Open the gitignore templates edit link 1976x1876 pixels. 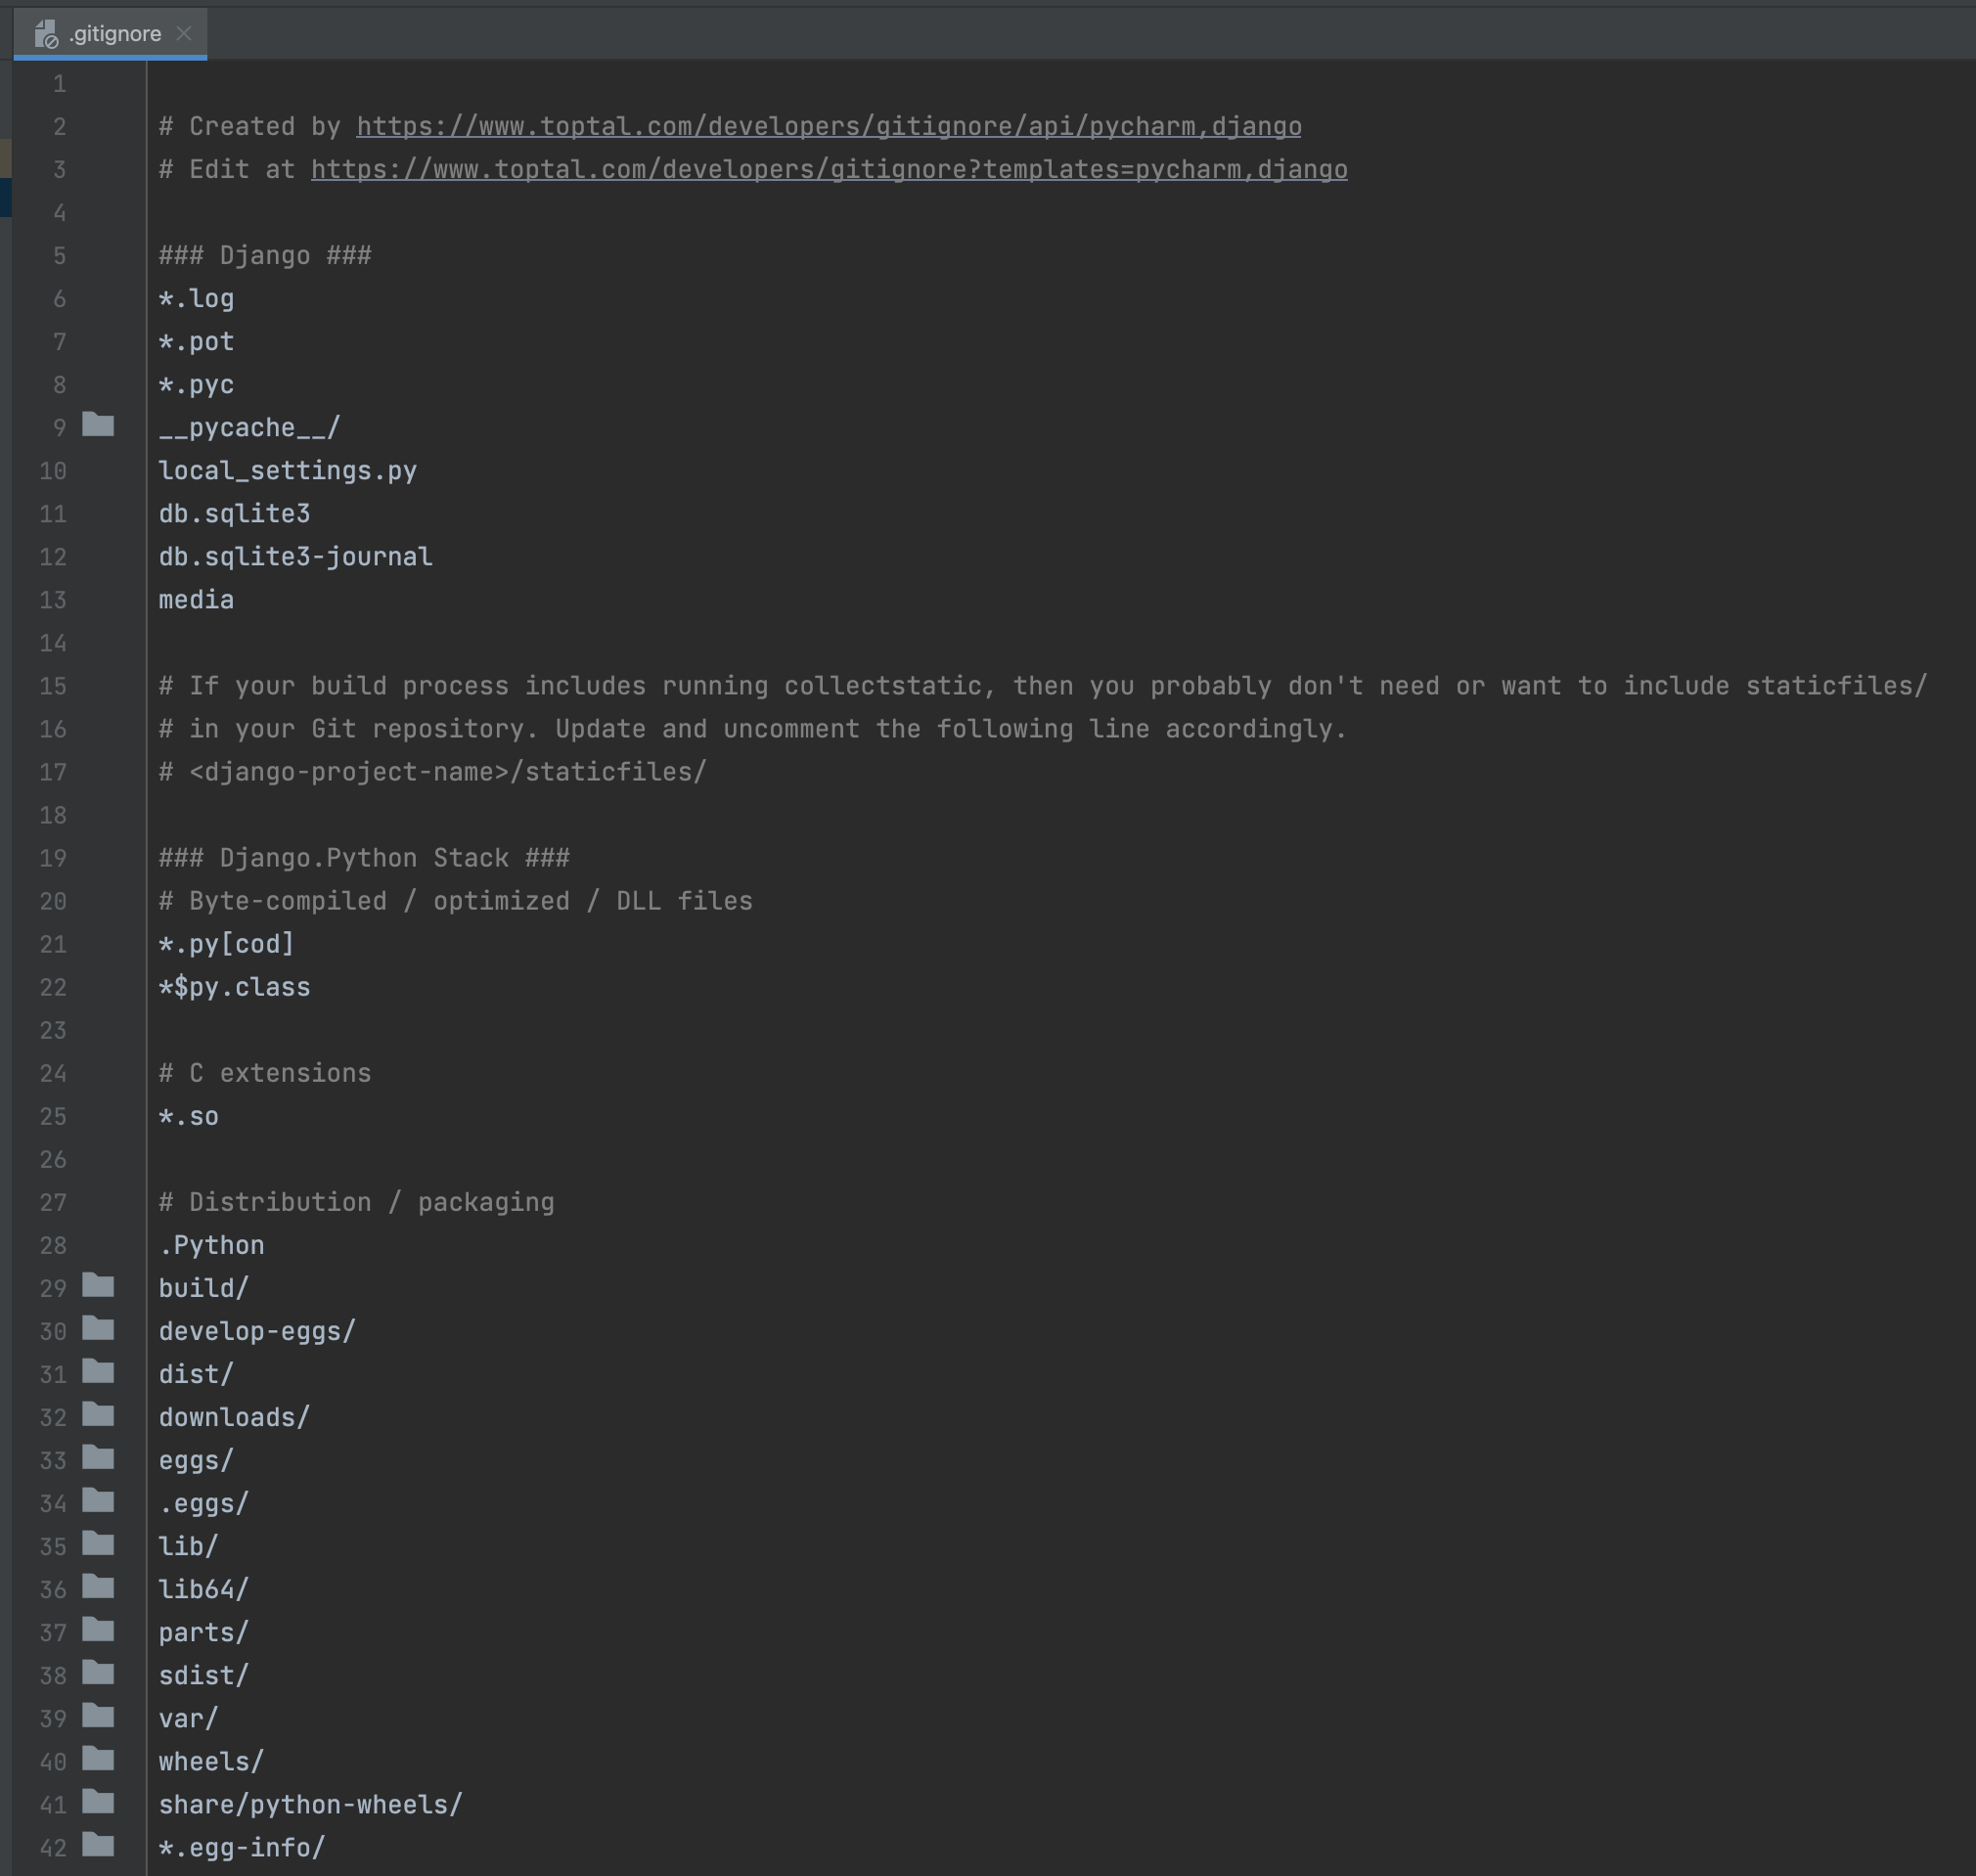click(828, 170)
